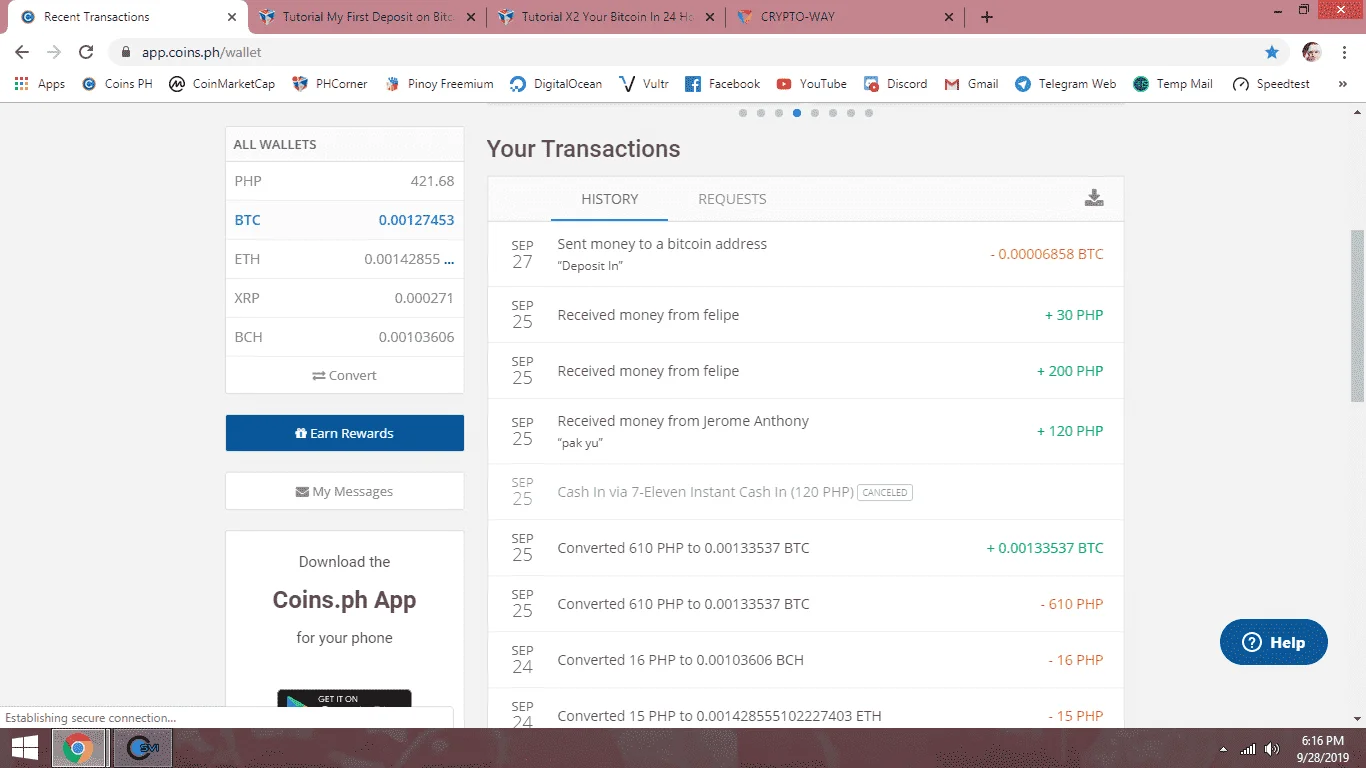Open Apps bookmarks shortcut
The height and width of the screenshot is (768, 1366).
coord(40,84)
